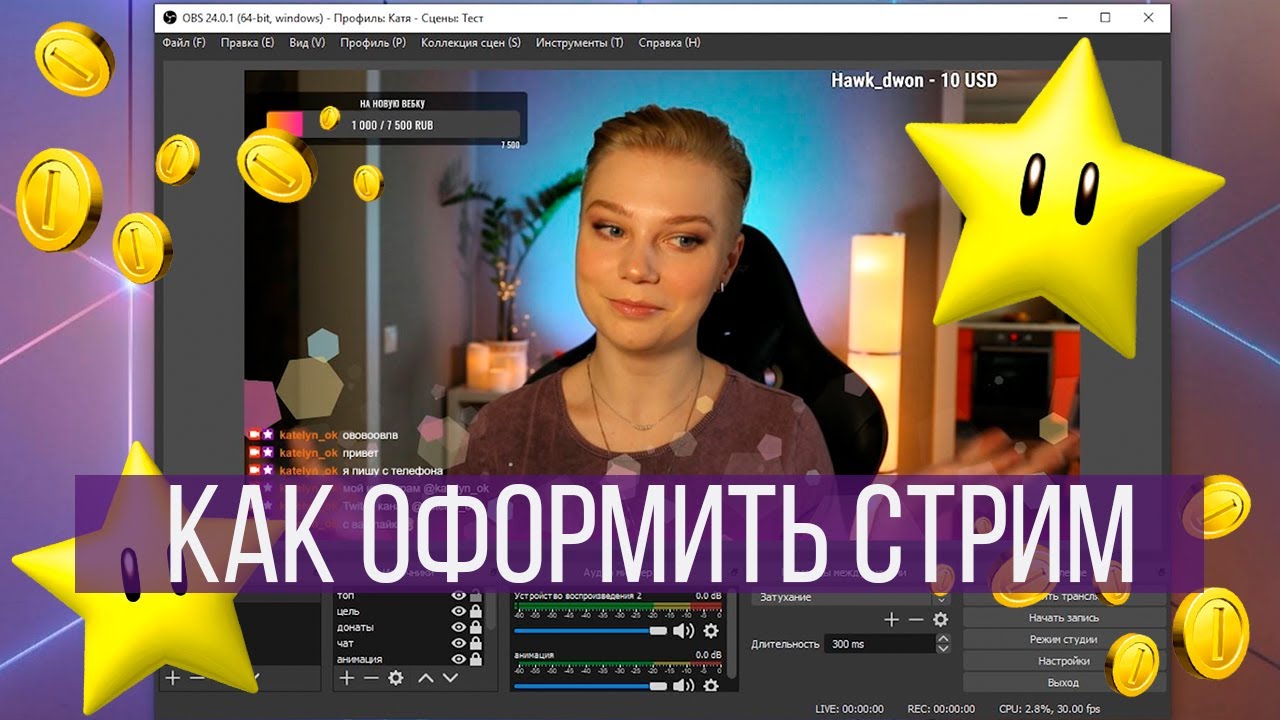
Task: Unlock the цель source lock icon
Action: point(476,611)
